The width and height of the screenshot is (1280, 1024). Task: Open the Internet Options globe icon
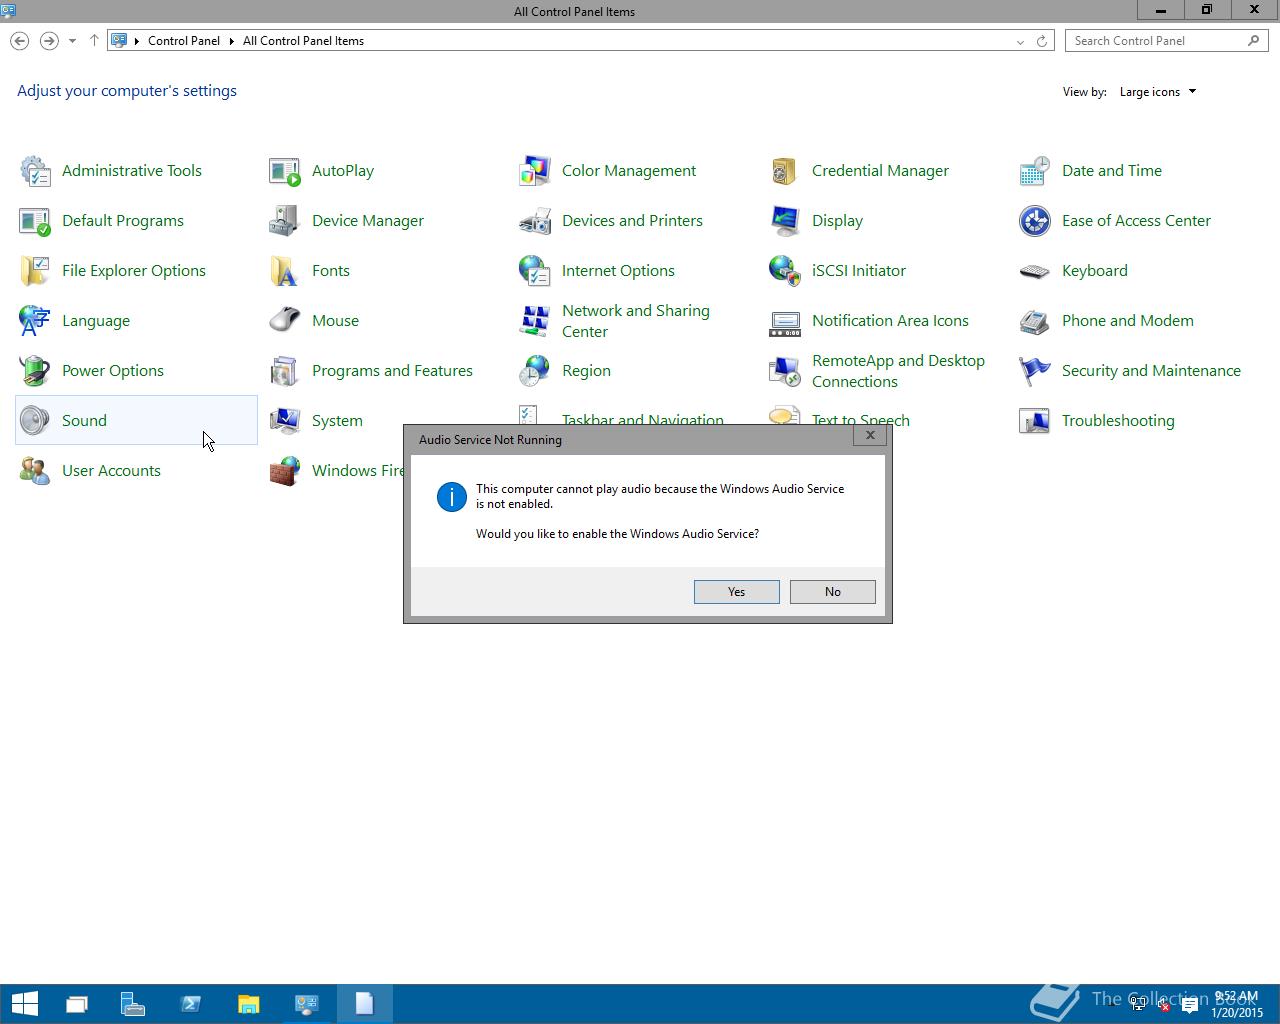[535, 271]
